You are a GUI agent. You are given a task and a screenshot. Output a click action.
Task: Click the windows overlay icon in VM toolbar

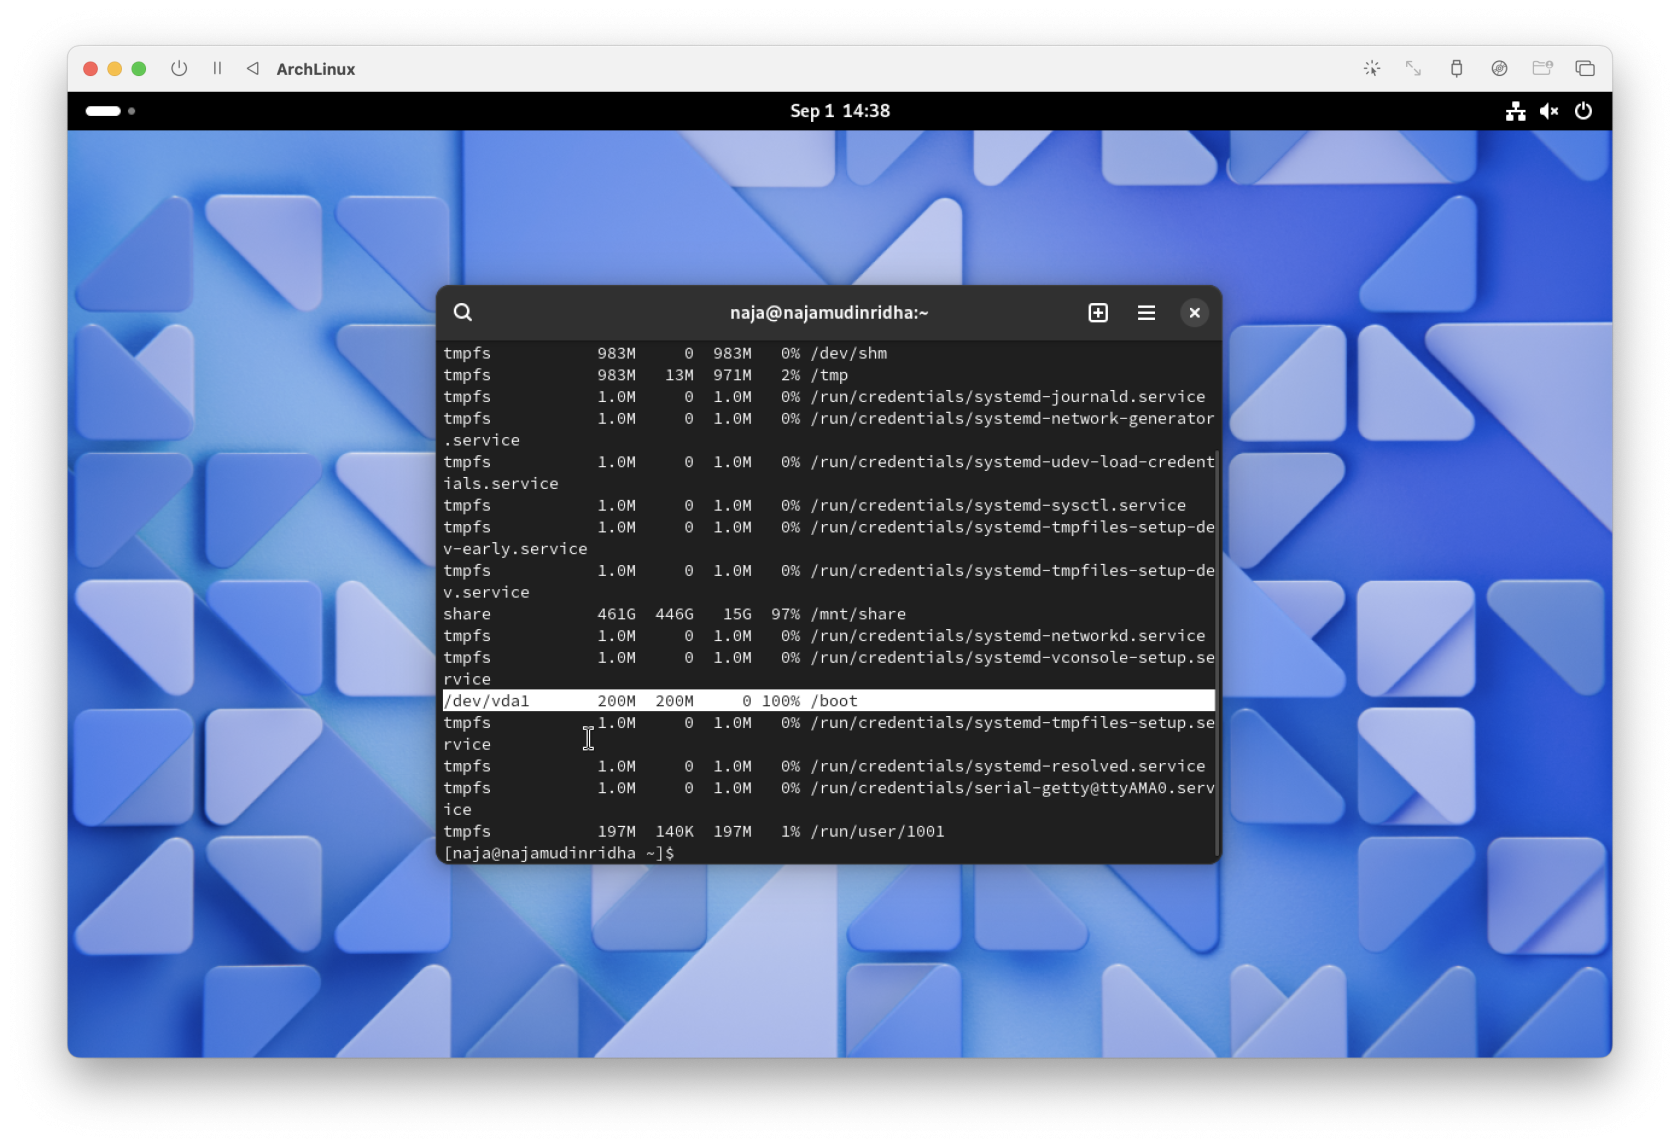(1585, 68)
